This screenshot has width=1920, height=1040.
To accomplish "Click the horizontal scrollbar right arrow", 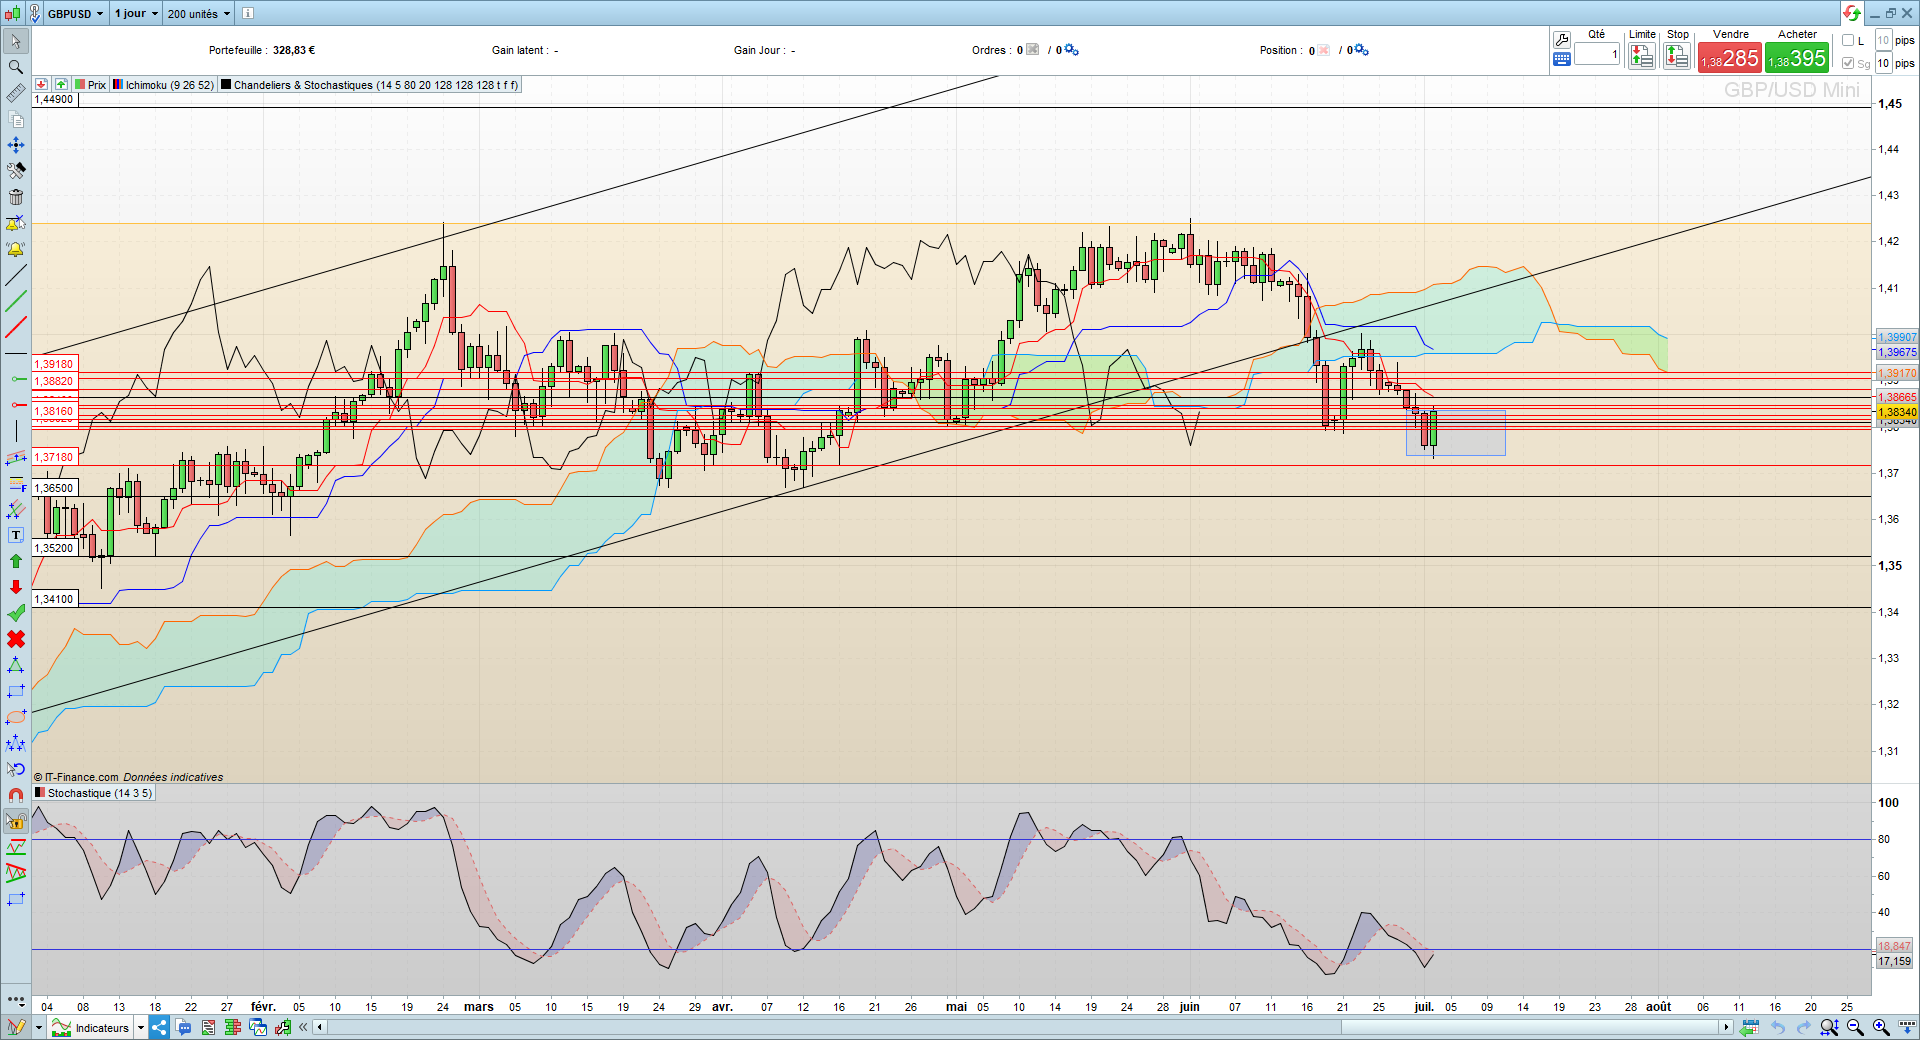I will pos(1726,1027).
